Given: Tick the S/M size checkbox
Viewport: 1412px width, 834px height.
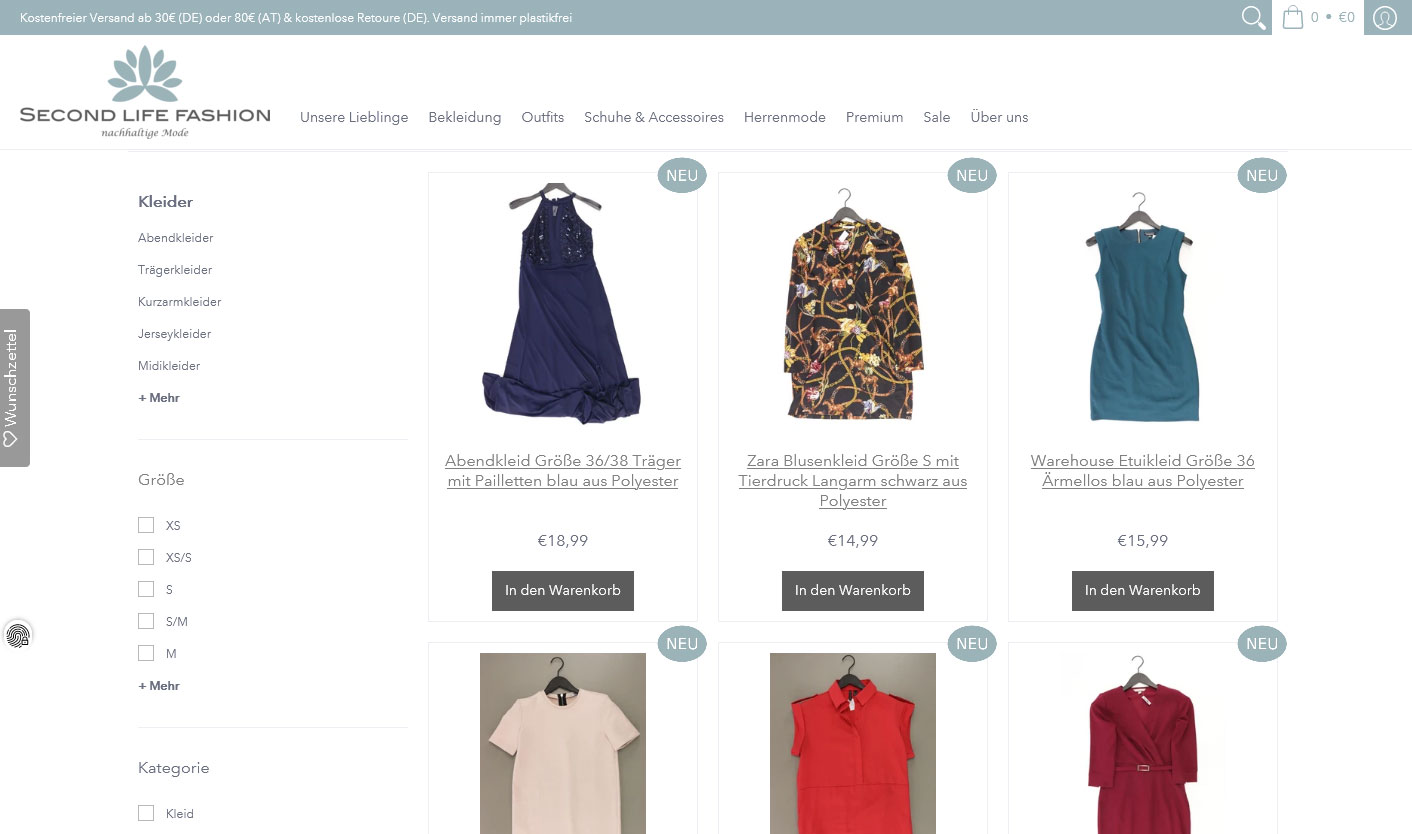Looking at the screenshot, I should [x=146, y=621].
